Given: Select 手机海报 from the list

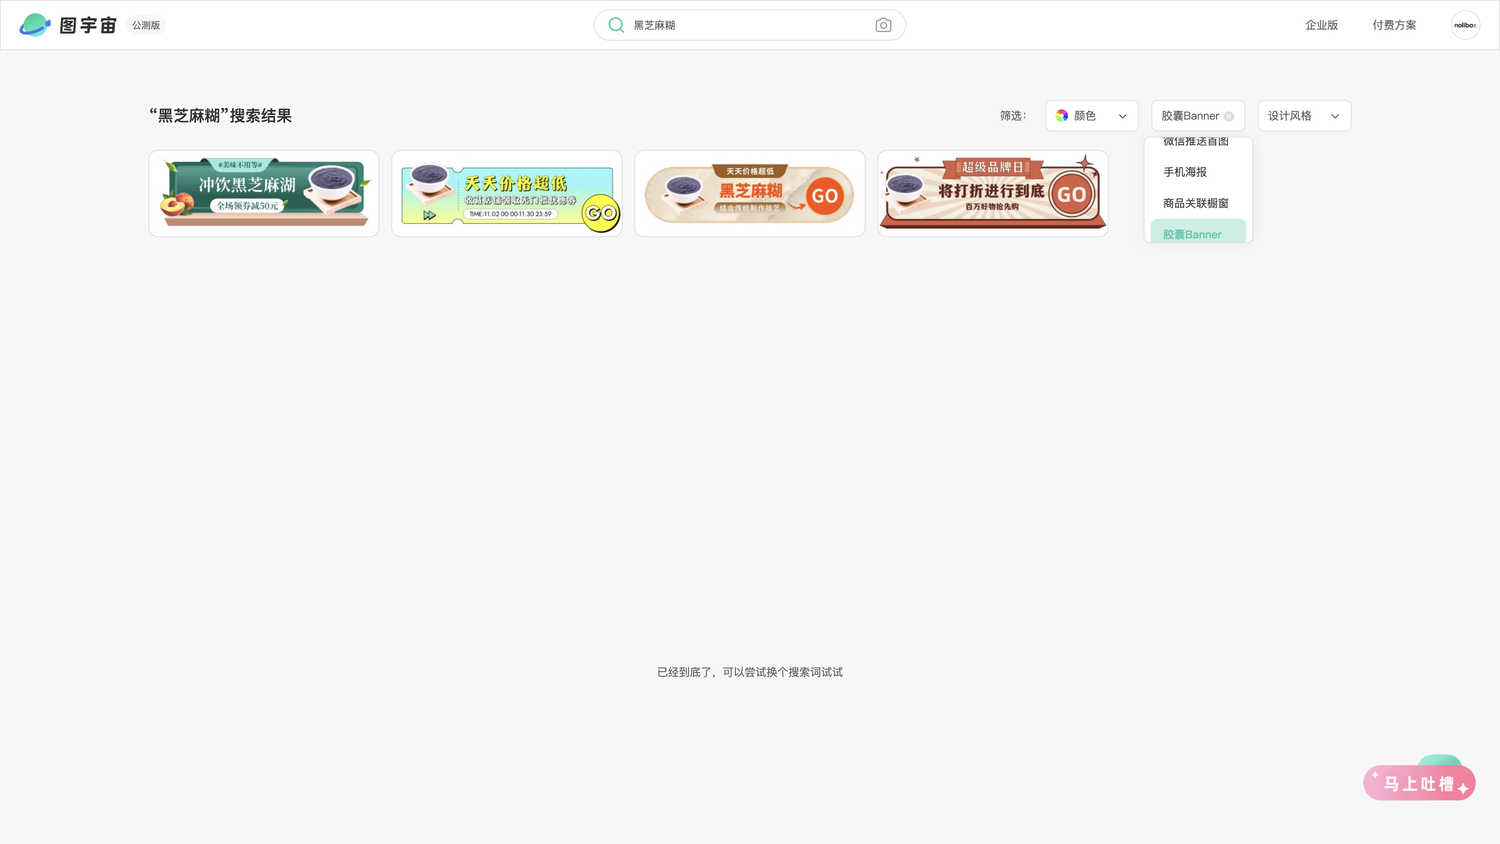Looking at the screenshot, I should [x=1198, y=172].
